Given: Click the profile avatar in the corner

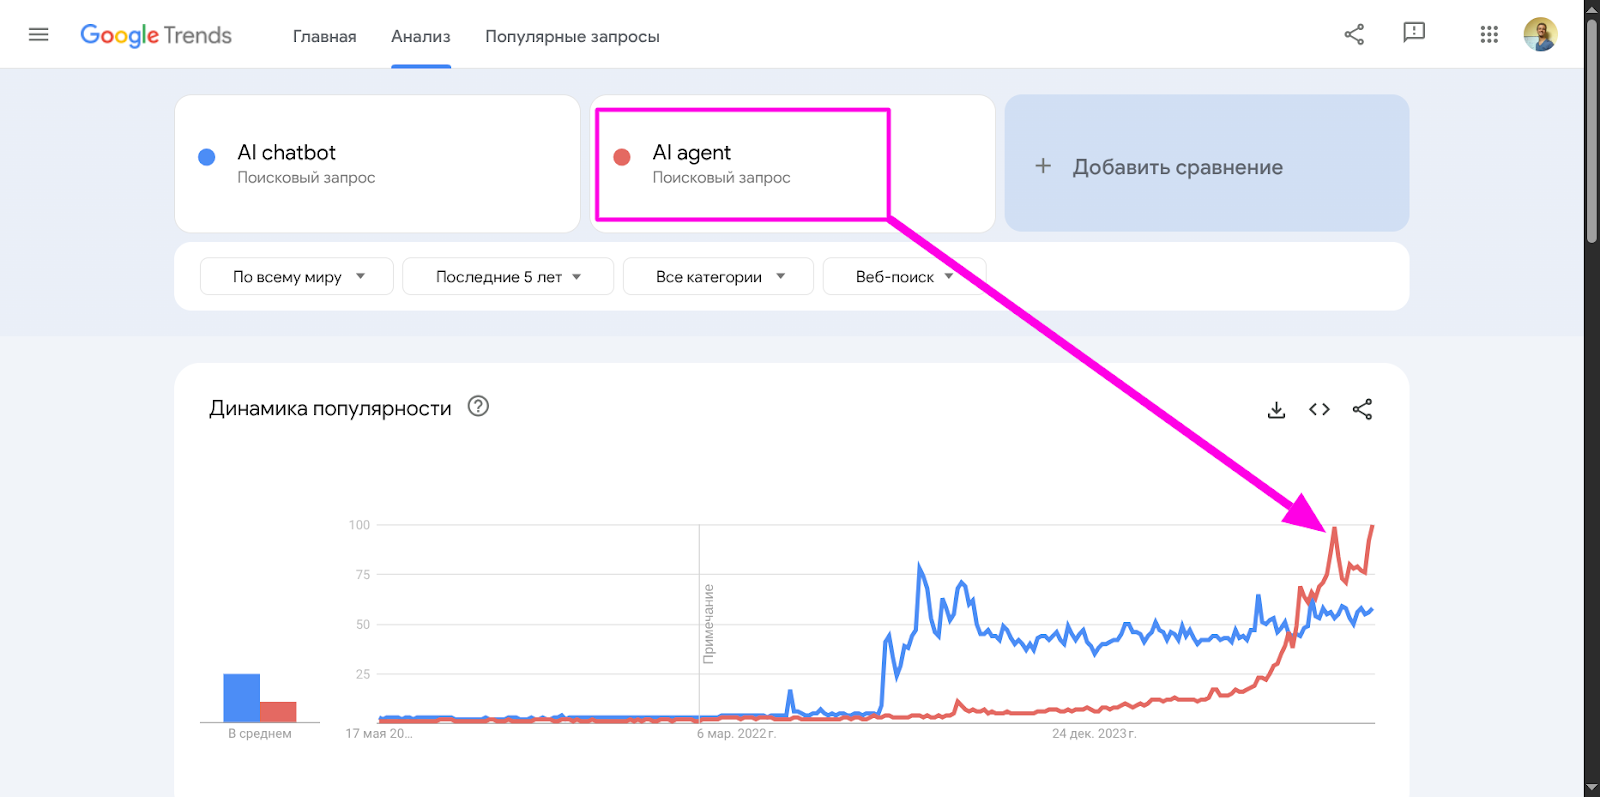Looking at the screenshot, I should coord(1542,33).
